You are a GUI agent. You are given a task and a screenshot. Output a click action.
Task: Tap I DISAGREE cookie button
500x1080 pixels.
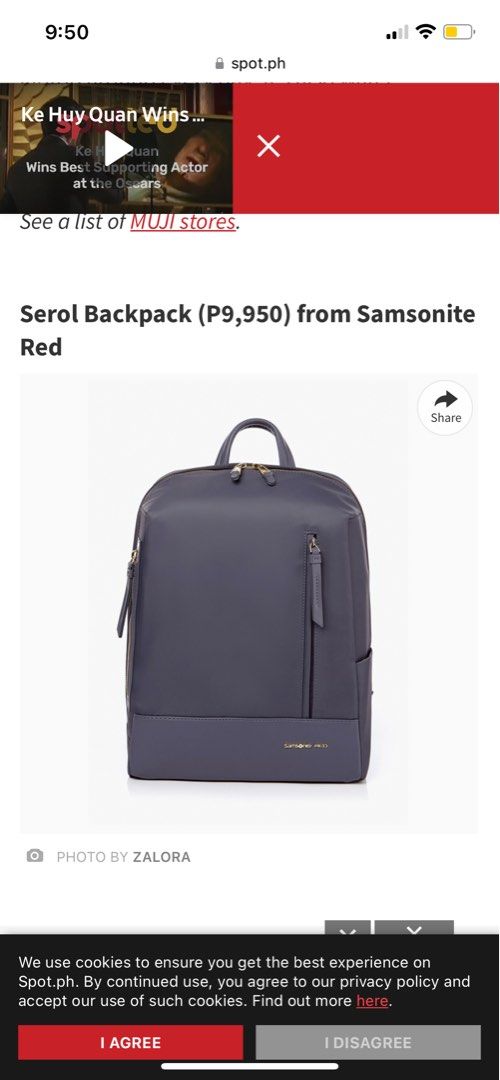tap(368, 1042)
